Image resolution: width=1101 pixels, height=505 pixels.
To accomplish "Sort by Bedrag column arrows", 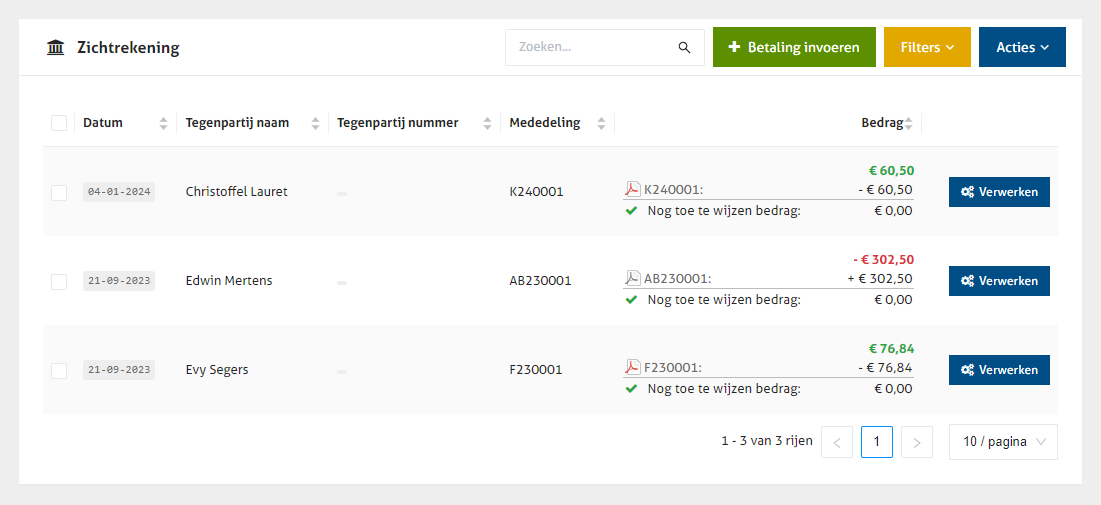I will coord(909,123).
